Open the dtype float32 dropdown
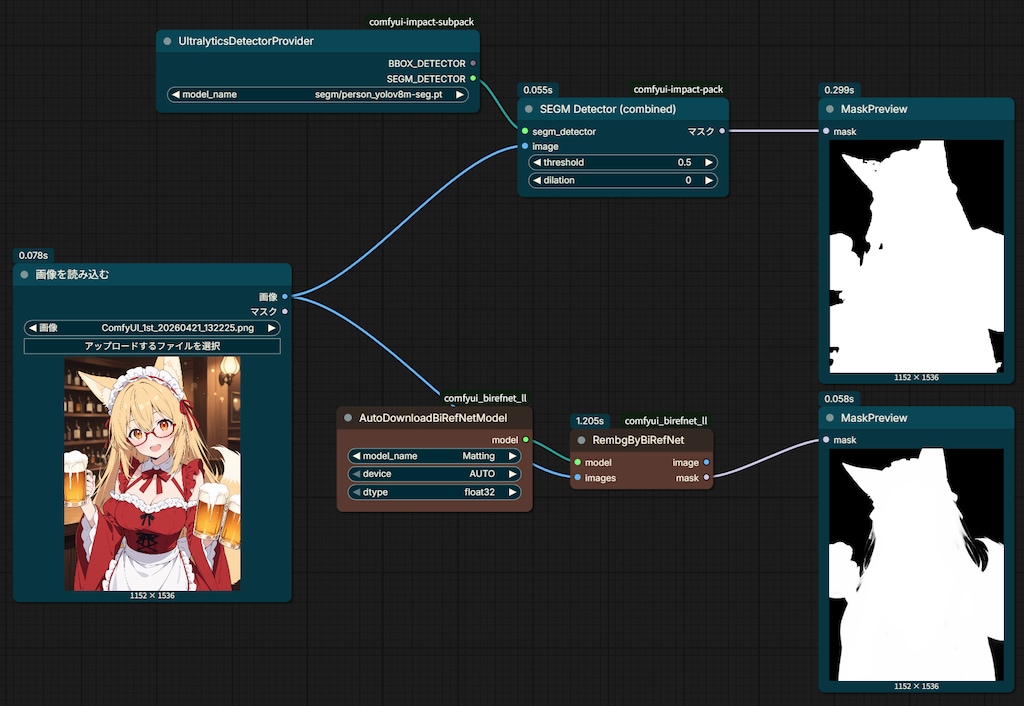The image size is (1024, 706). [x=434, y=492]
